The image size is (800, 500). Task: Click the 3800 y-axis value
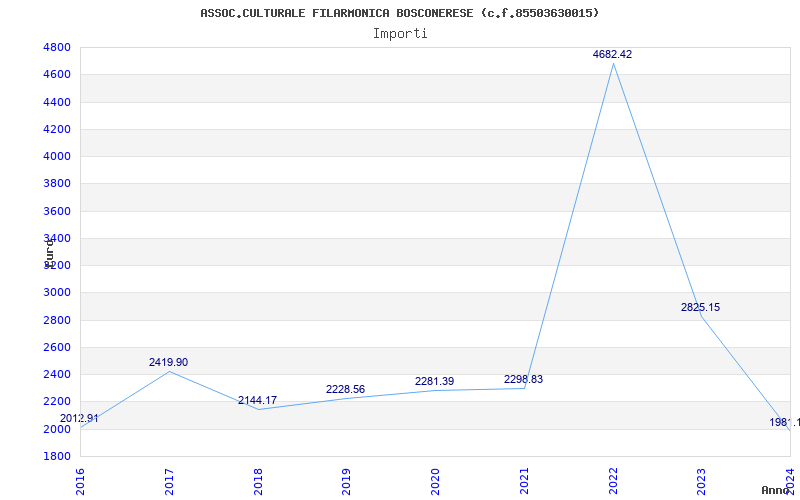pos(57,184)
